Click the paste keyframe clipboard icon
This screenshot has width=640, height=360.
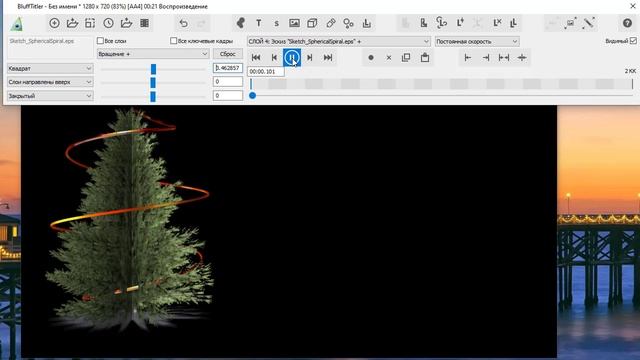425,58
